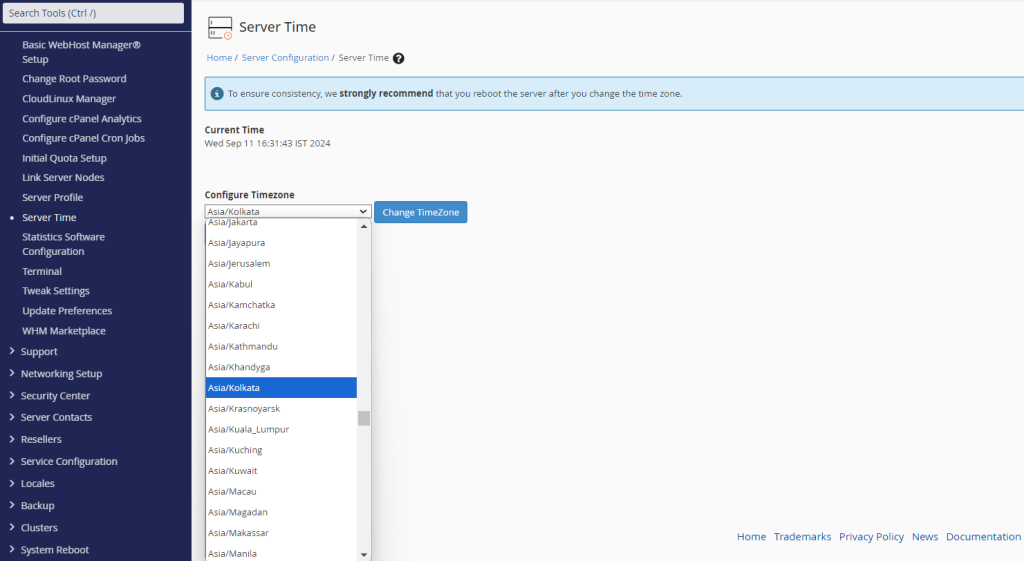This screenshot has width=1024, height=561.
Task: Click the Server Time page header icon
Action: pyautogui.click(x=220, y=28)
